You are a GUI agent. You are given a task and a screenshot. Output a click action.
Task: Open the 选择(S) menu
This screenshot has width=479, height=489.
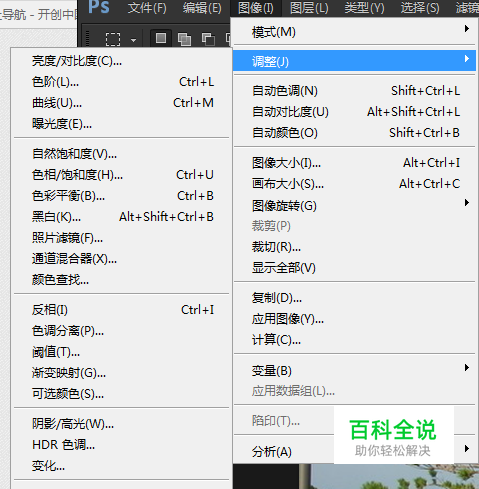[x=420, y=7]
